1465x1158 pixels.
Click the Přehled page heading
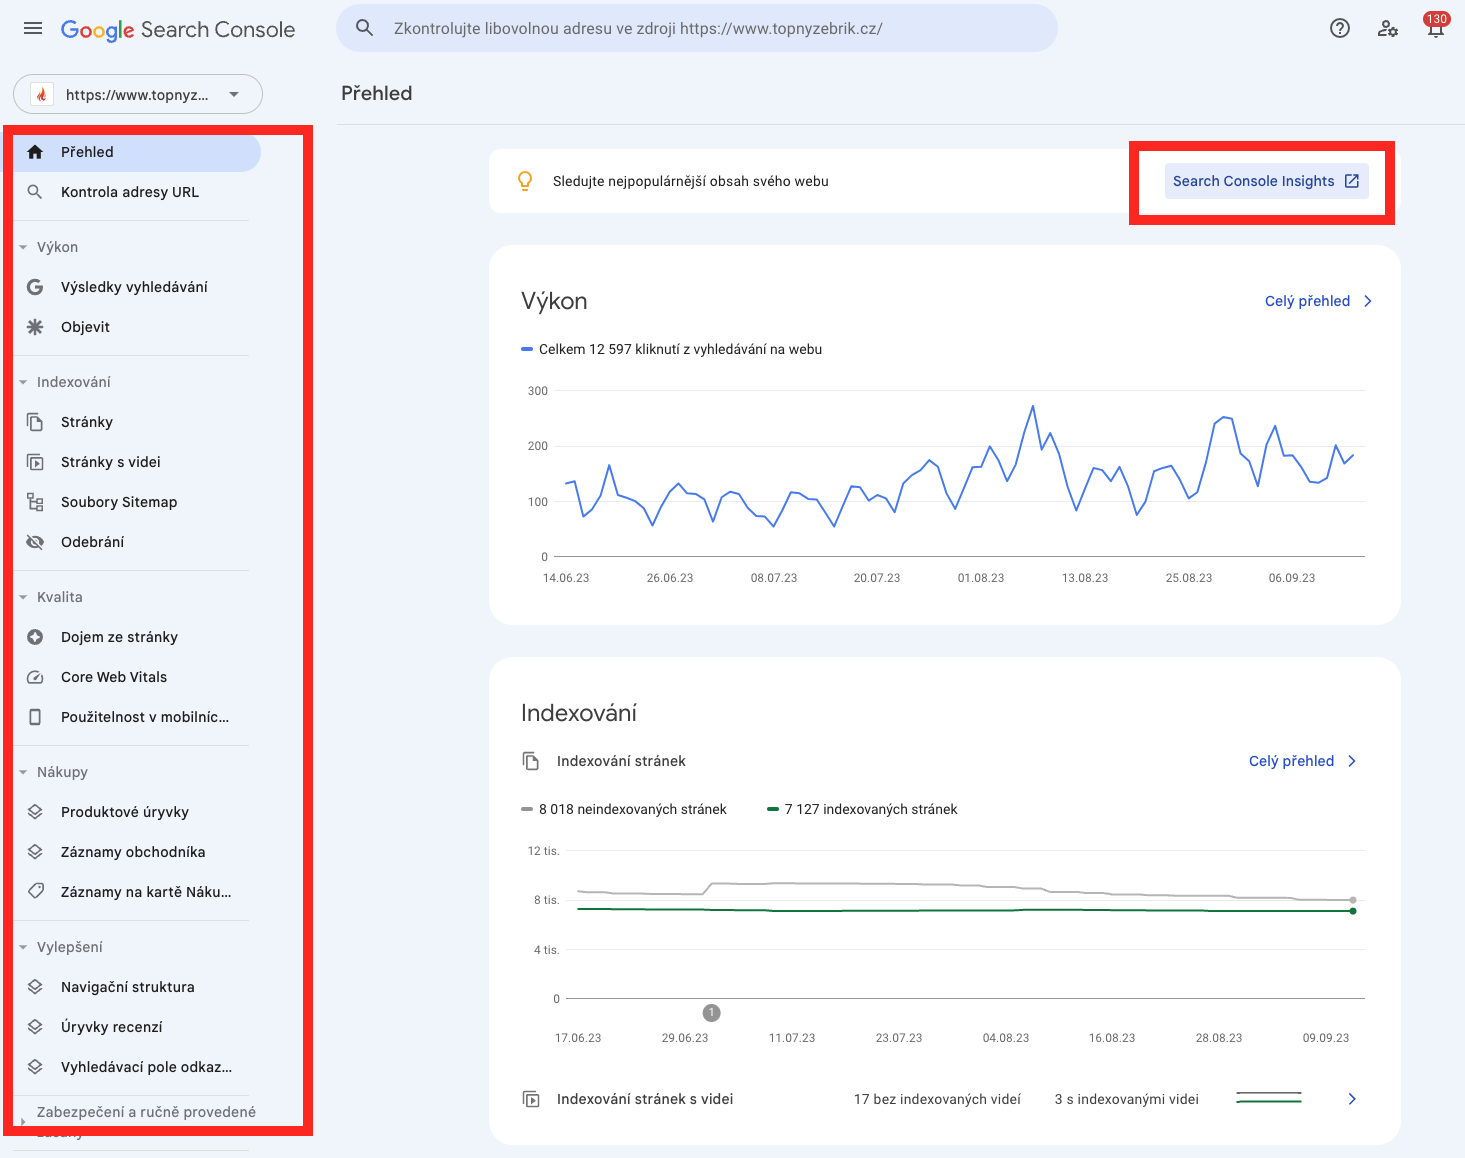pos(377,93)
